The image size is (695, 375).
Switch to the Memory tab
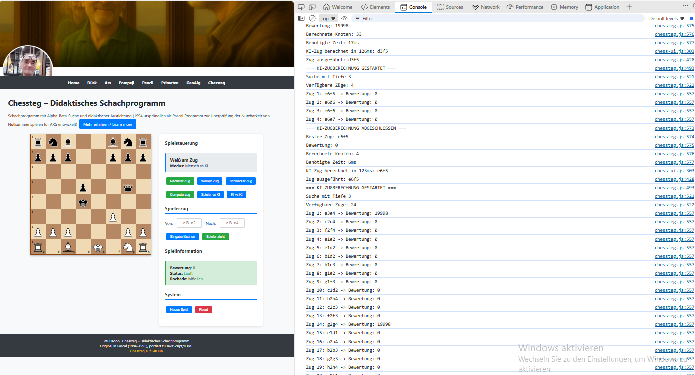tap(565, 7)
